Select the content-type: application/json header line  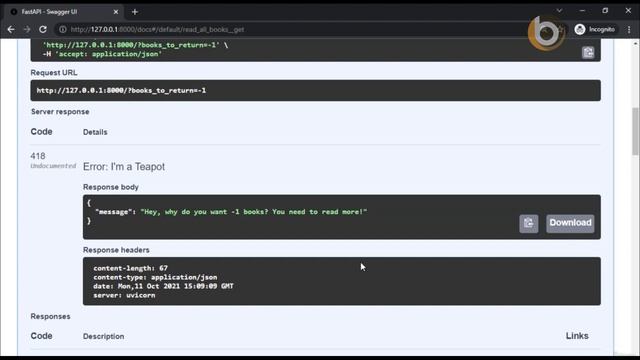(155, 277)
